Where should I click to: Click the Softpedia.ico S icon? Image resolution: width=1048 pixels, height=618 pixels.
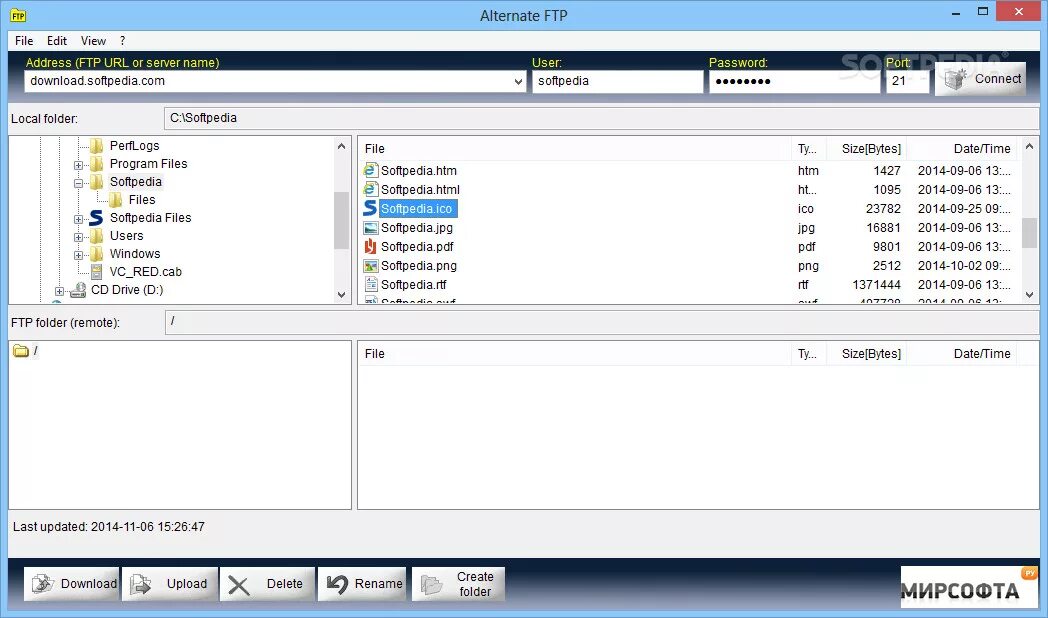370,208
